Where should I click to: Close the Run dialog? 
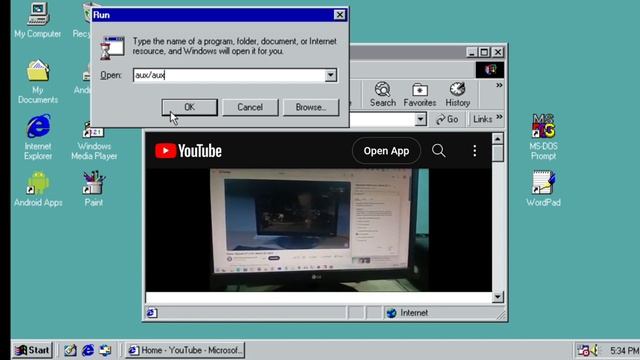tap(340, 15)
